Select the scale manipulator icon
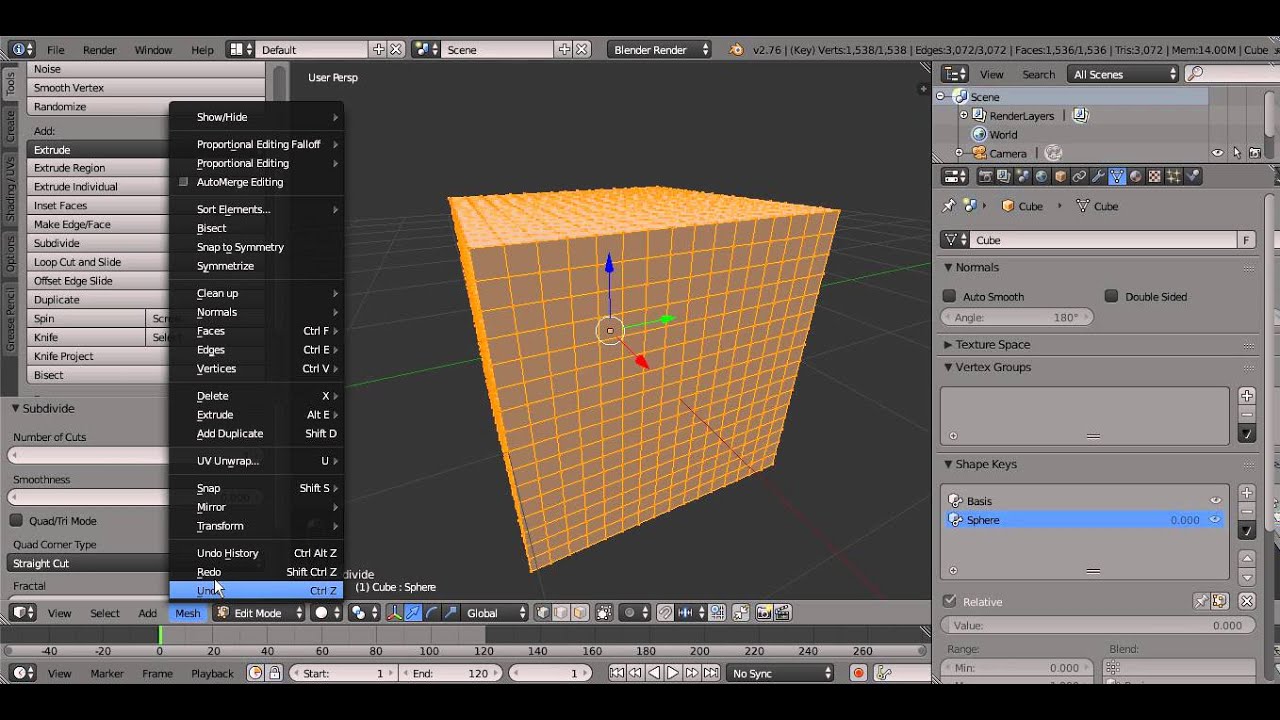 pyautogui.click(x=451, y=613)
